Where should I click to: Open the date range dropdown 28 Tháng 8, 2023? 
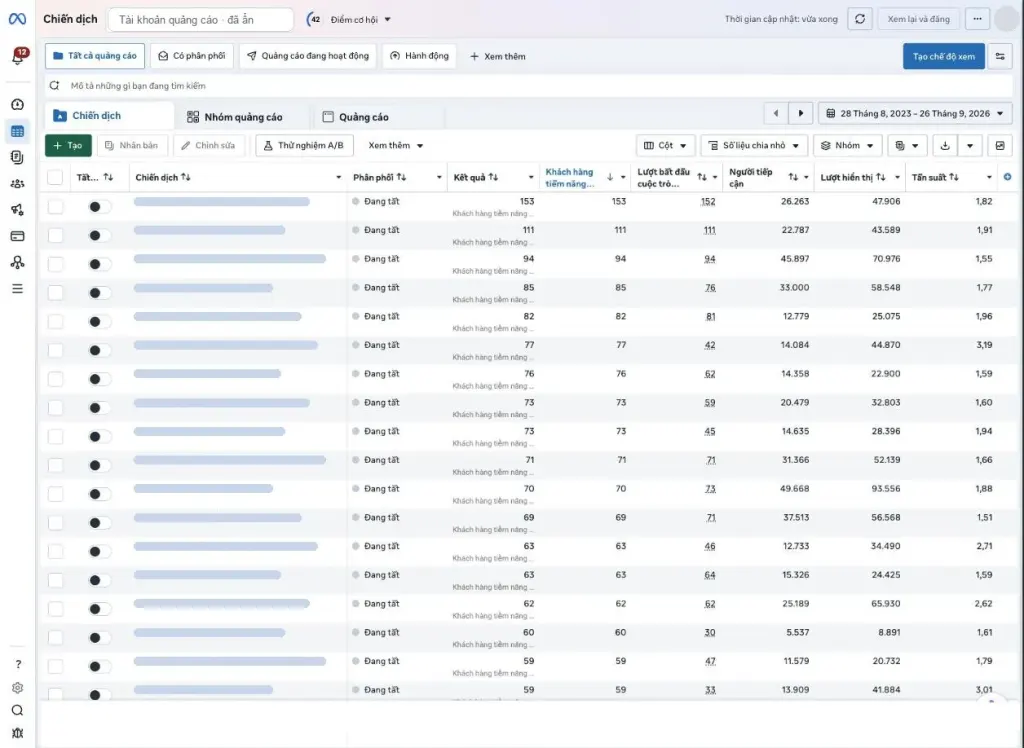click(x=915, y=113)
